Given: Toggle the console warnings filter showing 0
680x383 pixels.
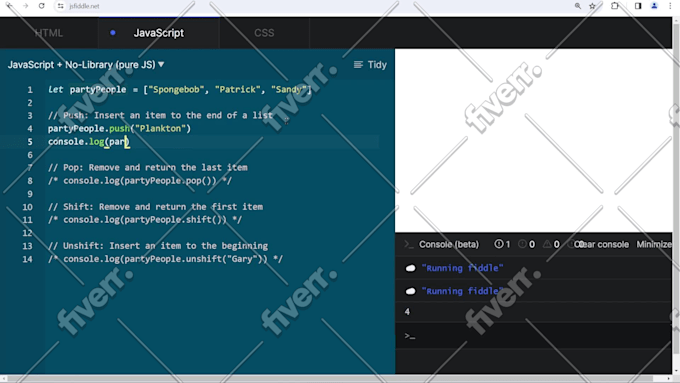Looking at the screenshot, I should (x=552, y=245).
